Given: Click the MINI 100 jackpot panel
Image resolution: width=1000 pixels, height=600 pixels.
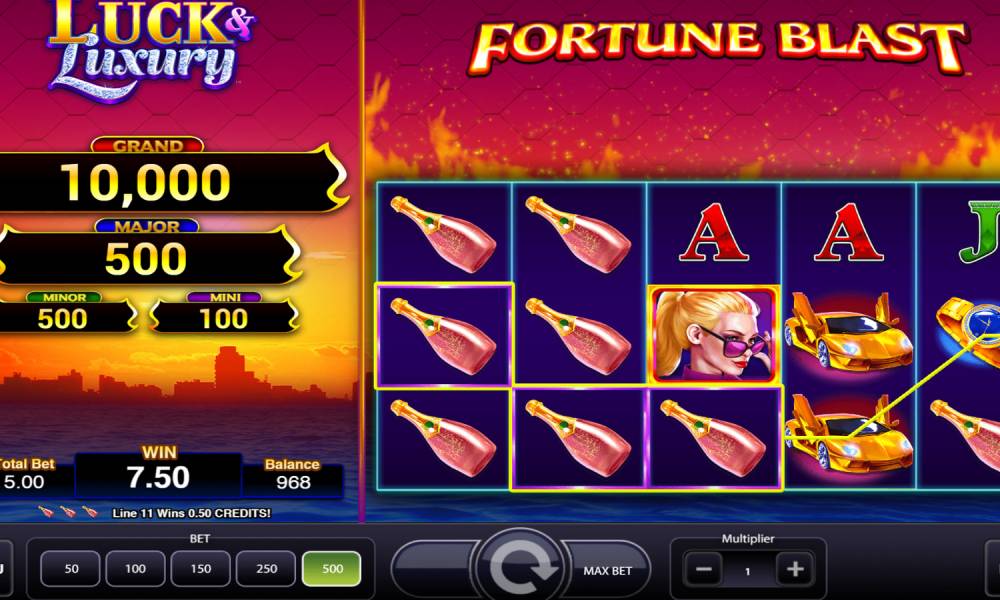Looking at the screenshot, I should [x=224, y=312].
